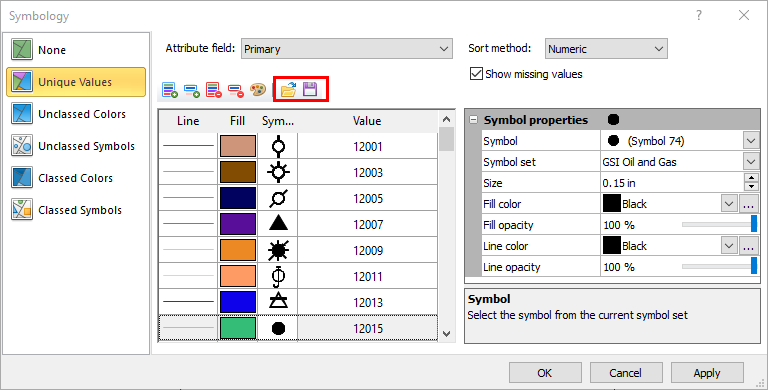The width and height of the screenshot is (768, 390).
Task: Click the Cancel button
Action: (625, 373)
